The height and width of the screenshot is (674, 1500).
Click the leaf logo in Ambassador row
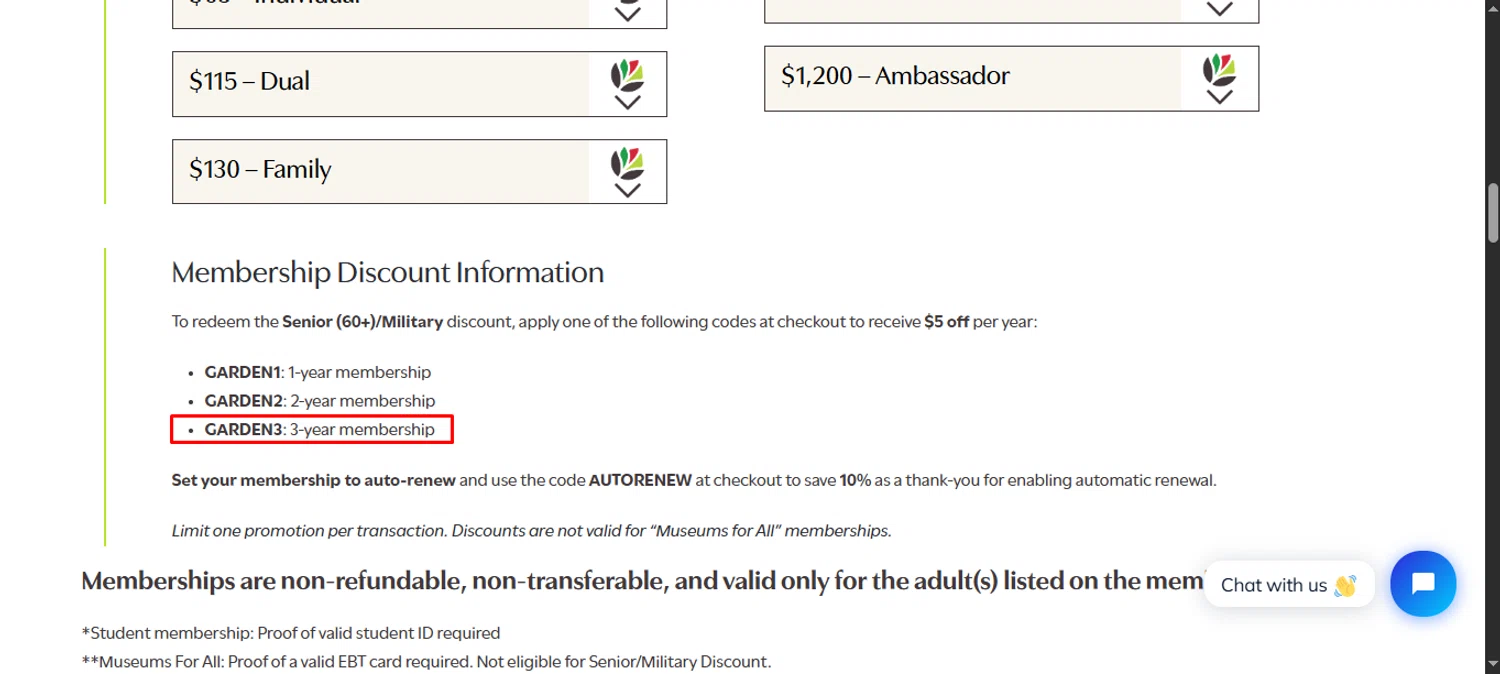[x=1219, y=70]
